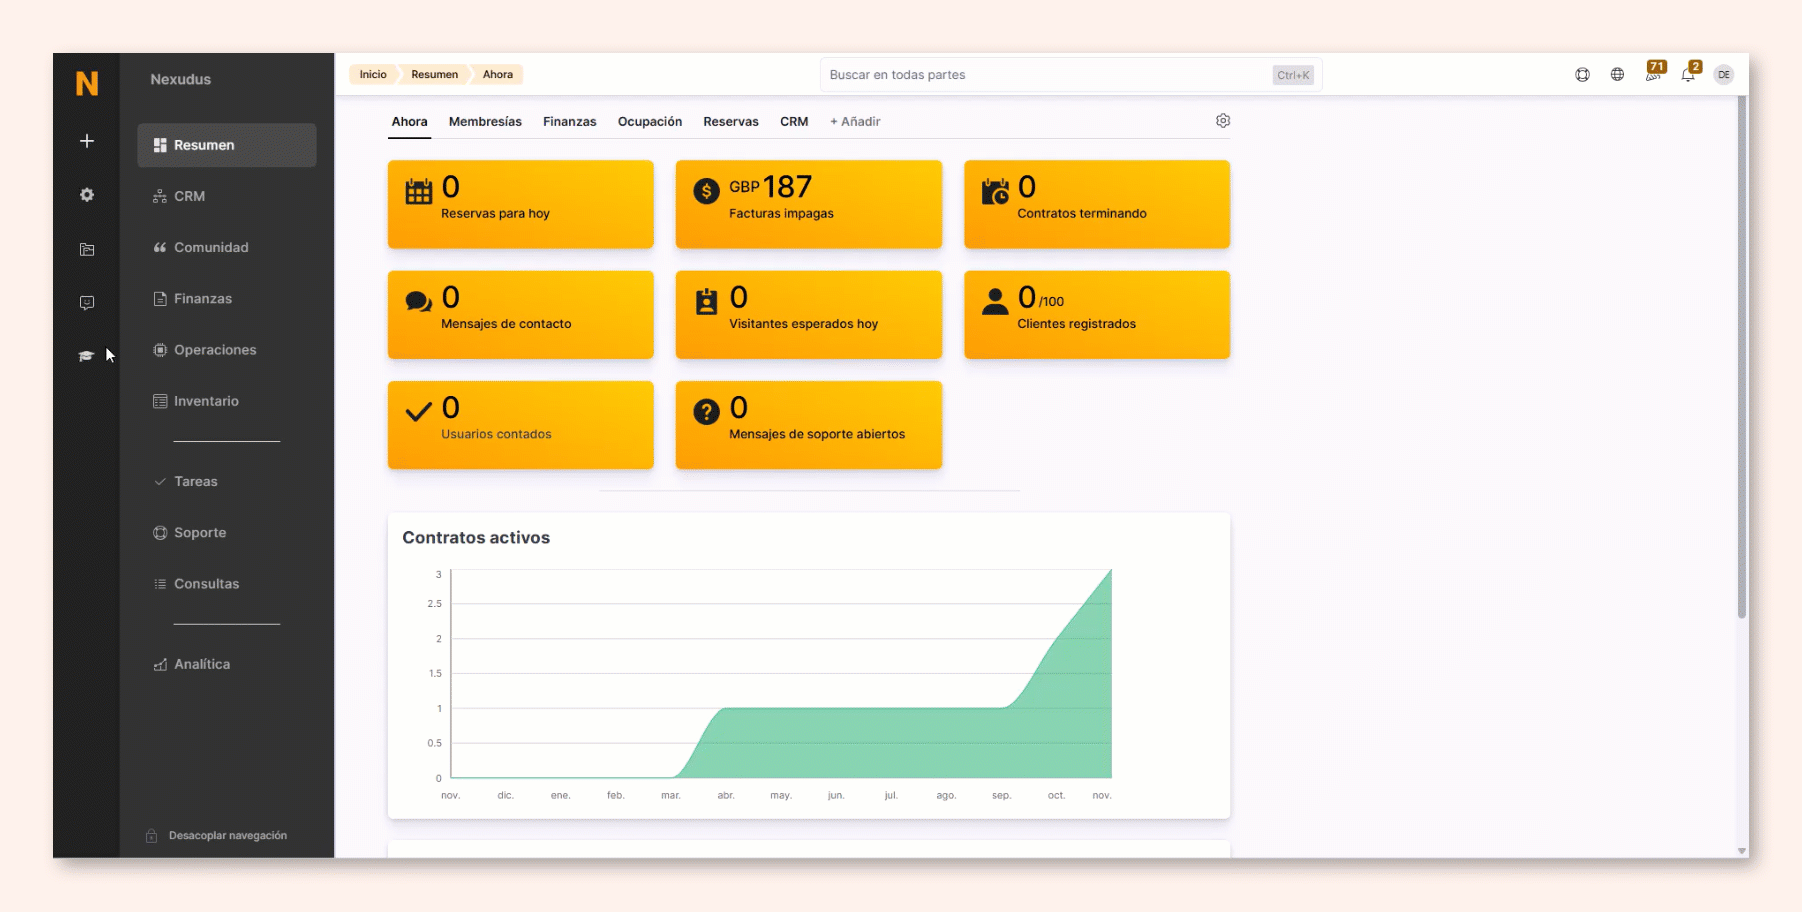Click the folder icon in the left rail
The width and height of the screenshot is (1802, 912).
(x=87, y=249)
